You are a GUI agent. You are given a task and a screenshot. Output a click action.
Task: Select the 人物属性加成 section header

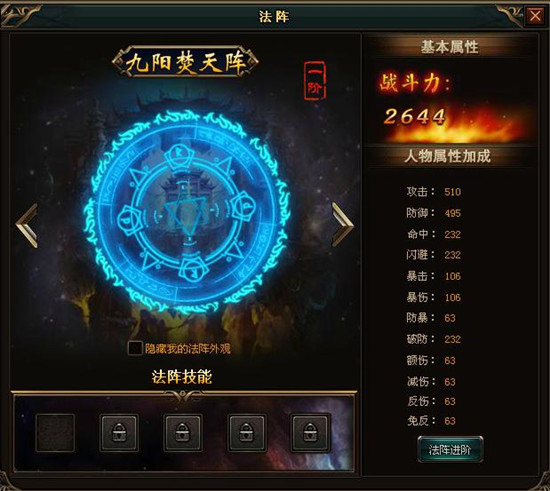447,156
